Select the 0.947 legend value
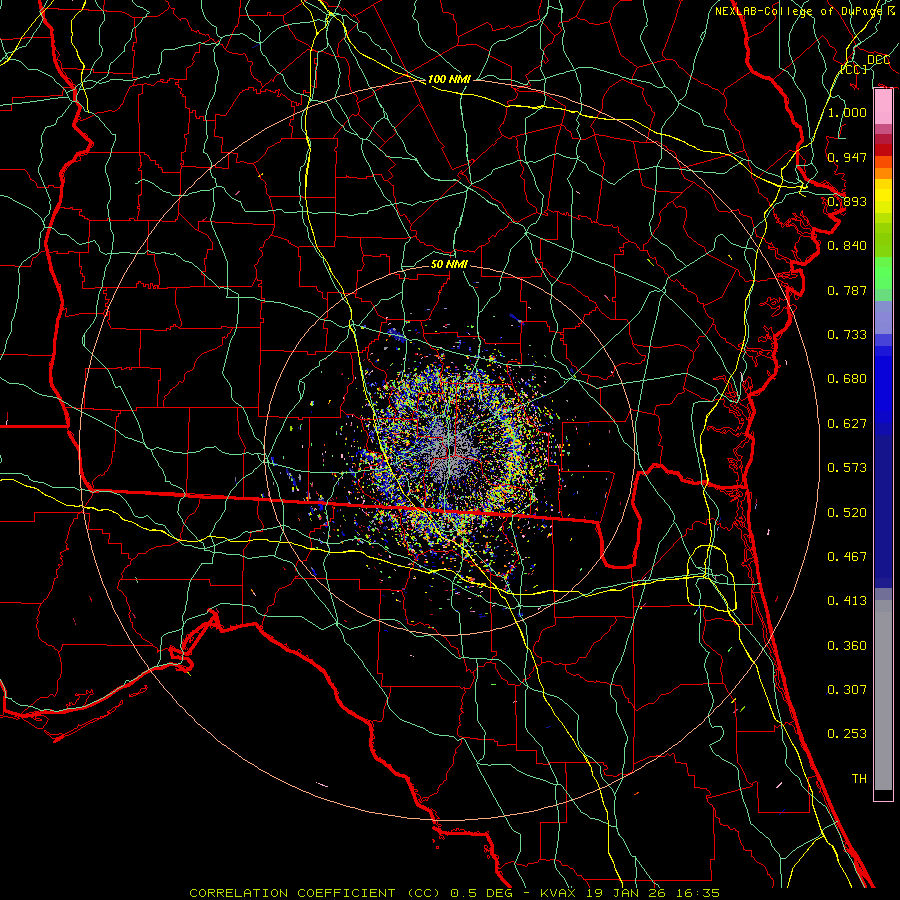This screenshot has height=900, width=900. pos(847,157)
